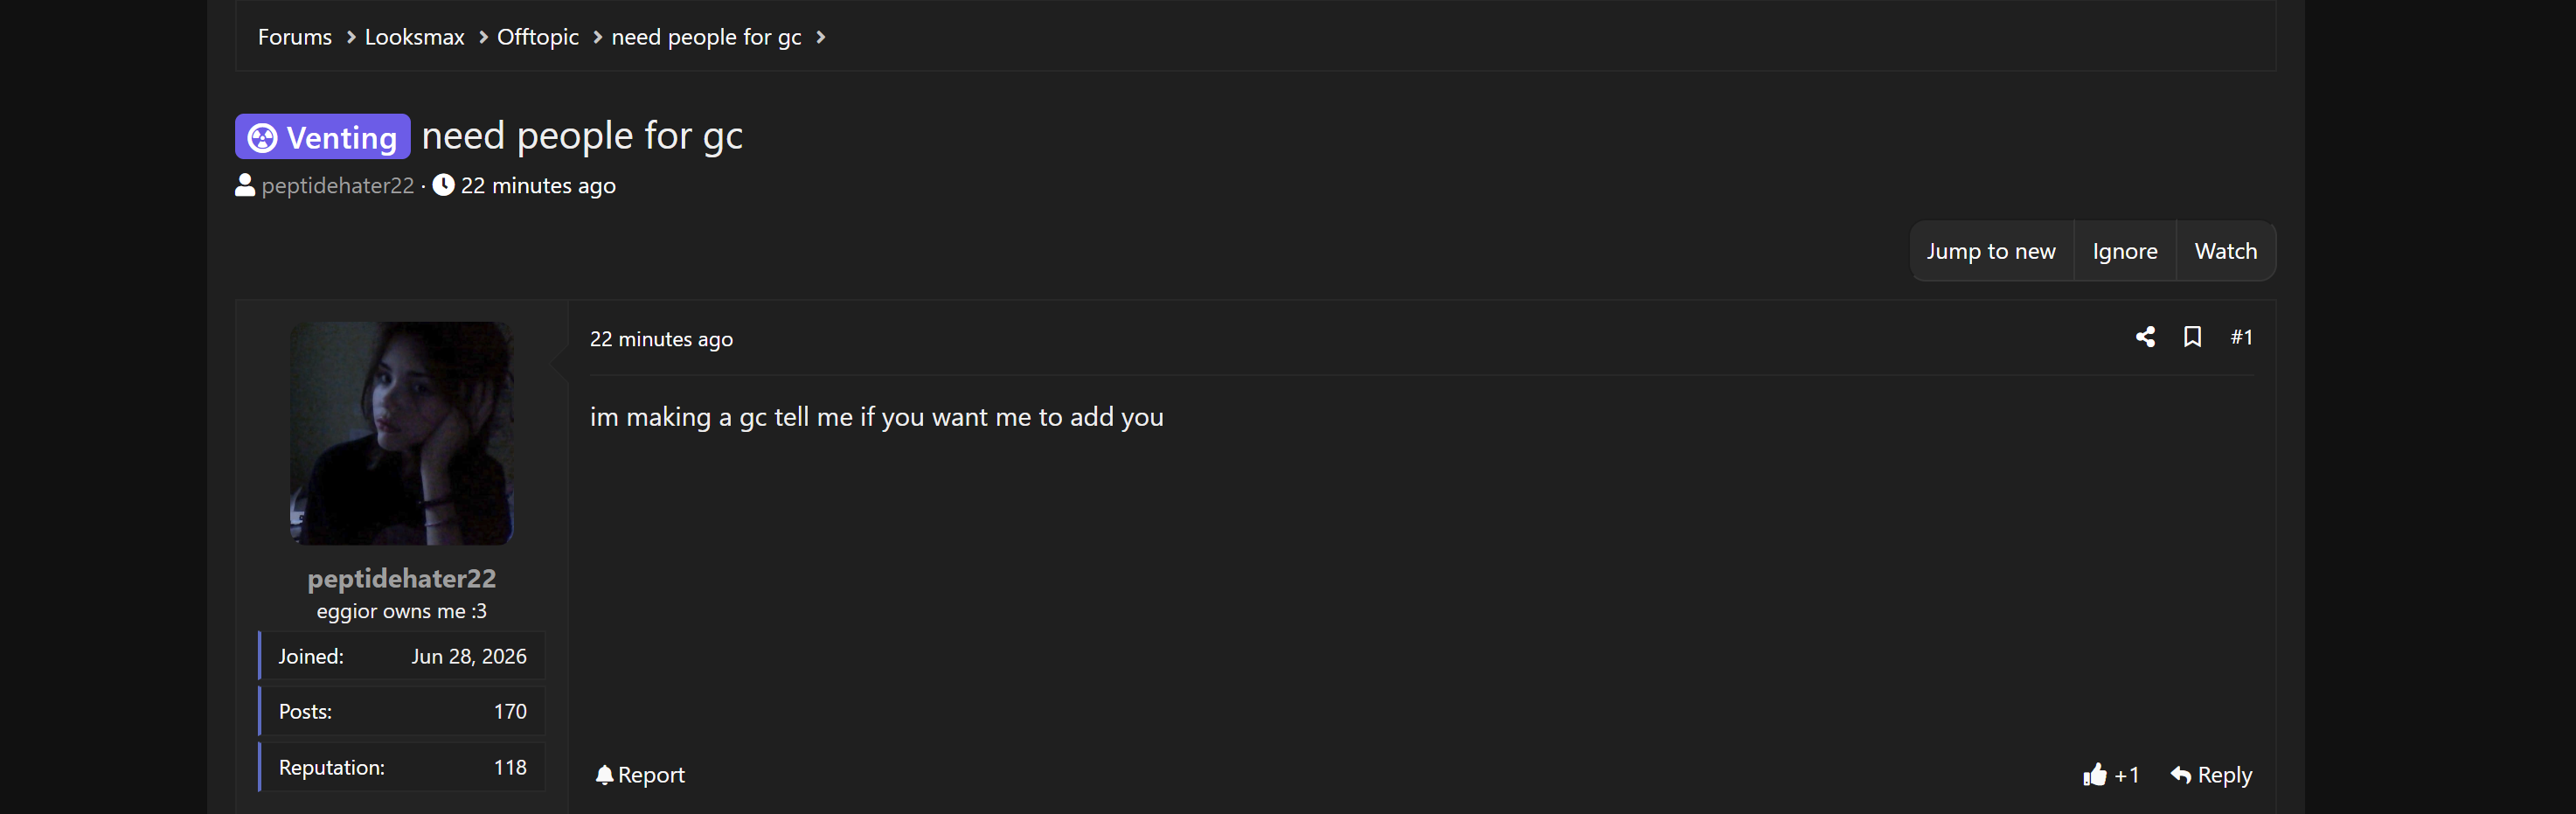The image size is (2576, 814).
Task: Expand chevron after need people for gc
Action: [820, 37]
